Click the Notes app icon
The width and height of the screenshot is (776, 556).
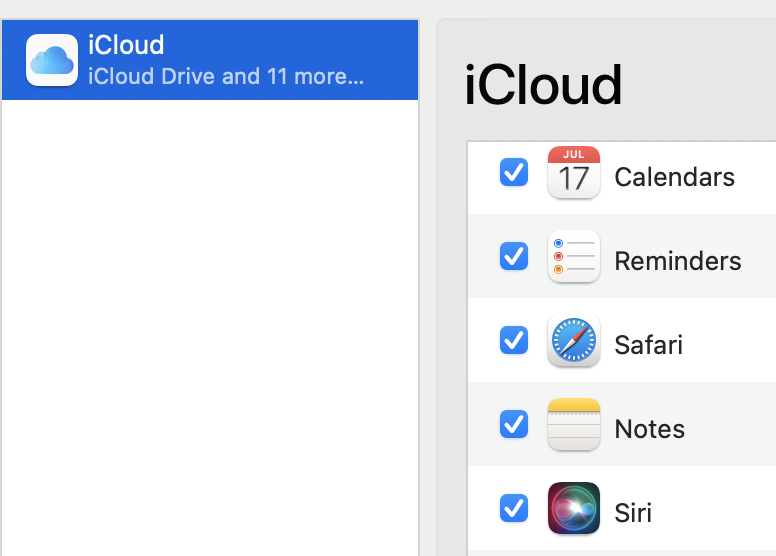[x=574, y=424]
